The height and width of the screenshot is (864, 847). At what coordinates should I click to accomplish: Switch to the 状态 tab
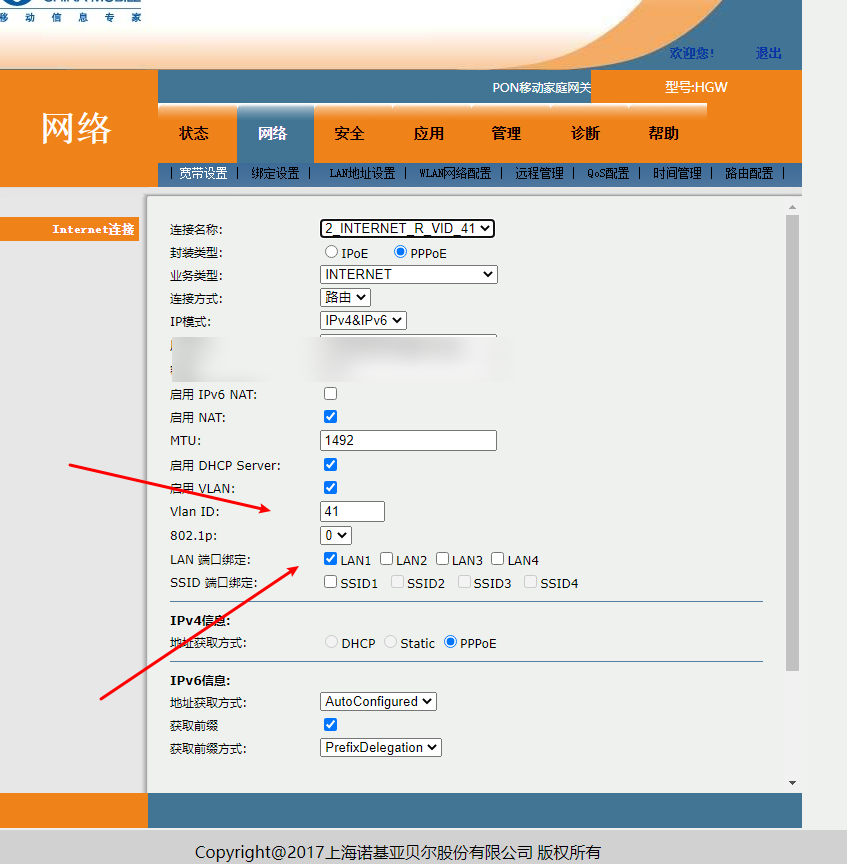pyautogui.click(x=194, y=134)
